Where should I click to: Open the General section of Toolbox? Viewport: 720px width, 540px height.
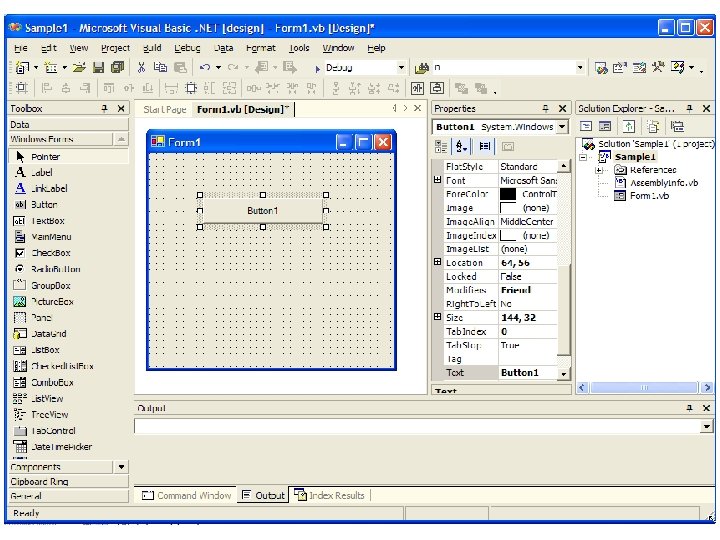pyautogui.click(x=68, y=496)
